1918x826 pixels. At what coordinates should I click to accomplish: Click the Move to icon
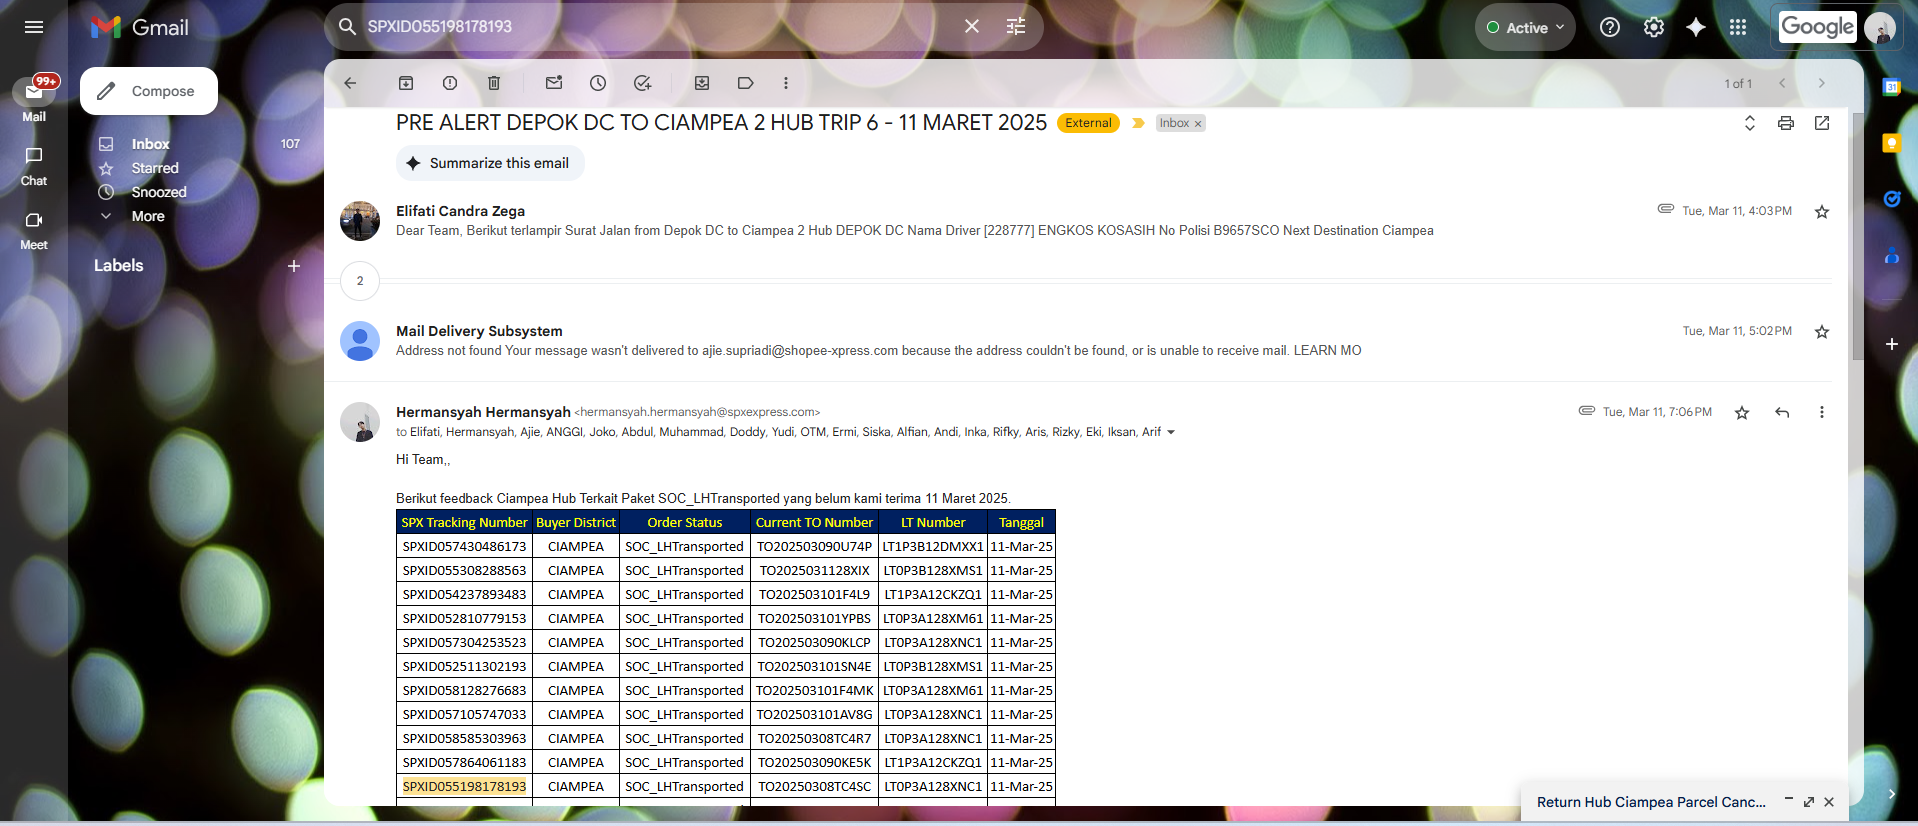coord(702,83)
